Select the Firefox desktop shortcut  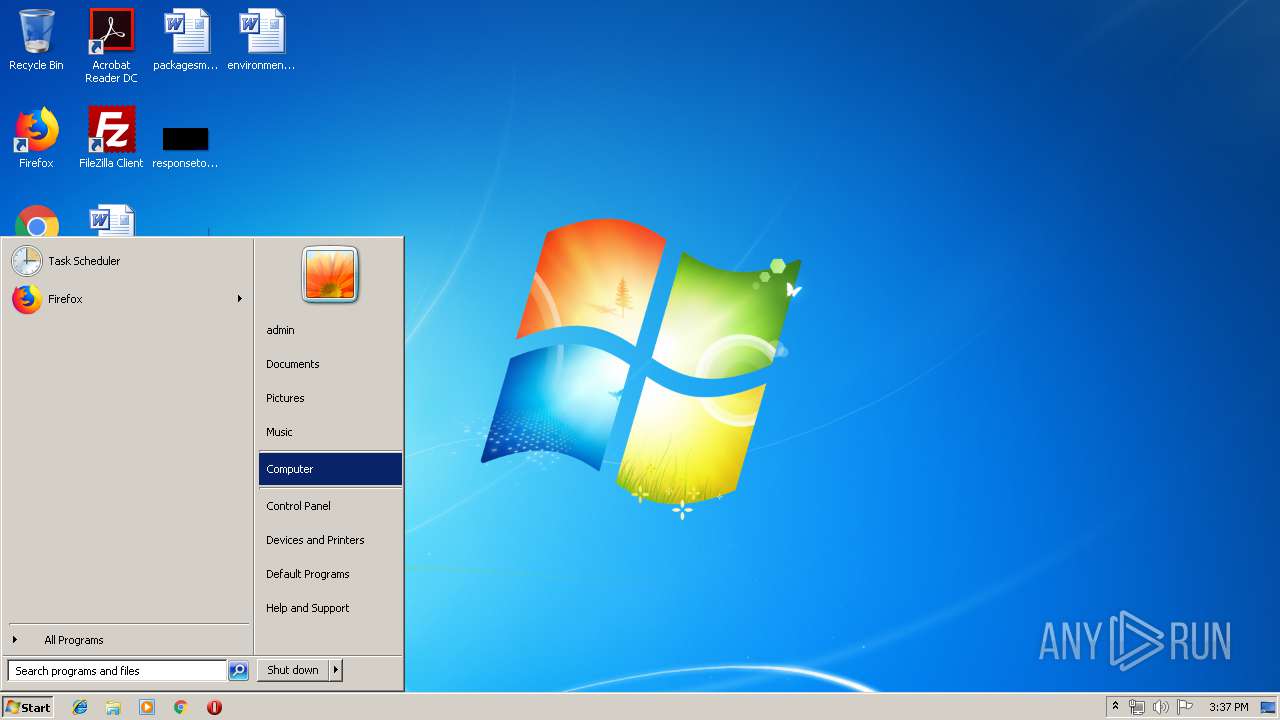[36, 138]
